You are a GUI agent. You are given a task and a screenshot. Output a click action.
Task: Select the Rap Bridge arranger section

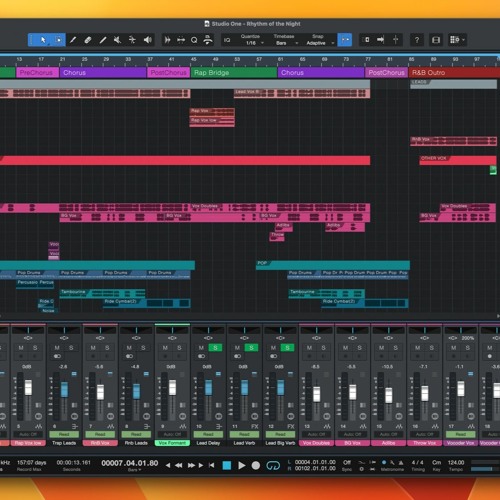[234, 72]
